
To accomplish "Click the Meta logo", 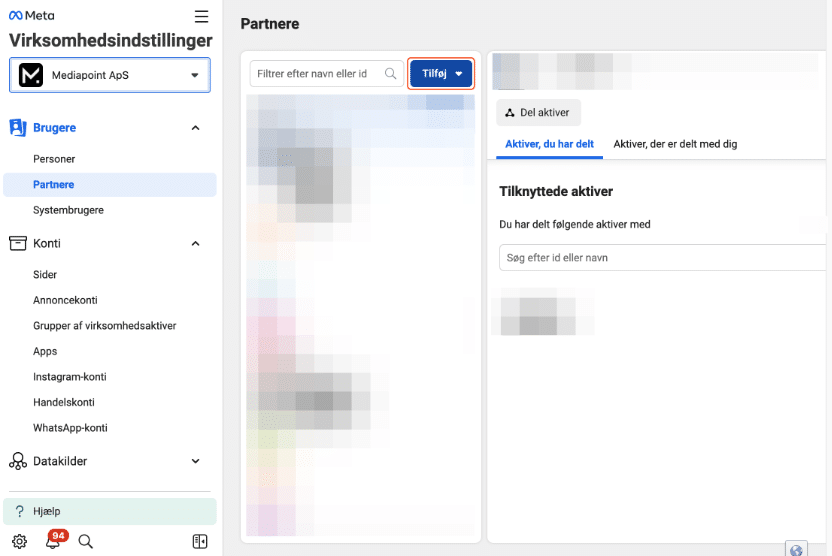I will click(x=31, y=15).
